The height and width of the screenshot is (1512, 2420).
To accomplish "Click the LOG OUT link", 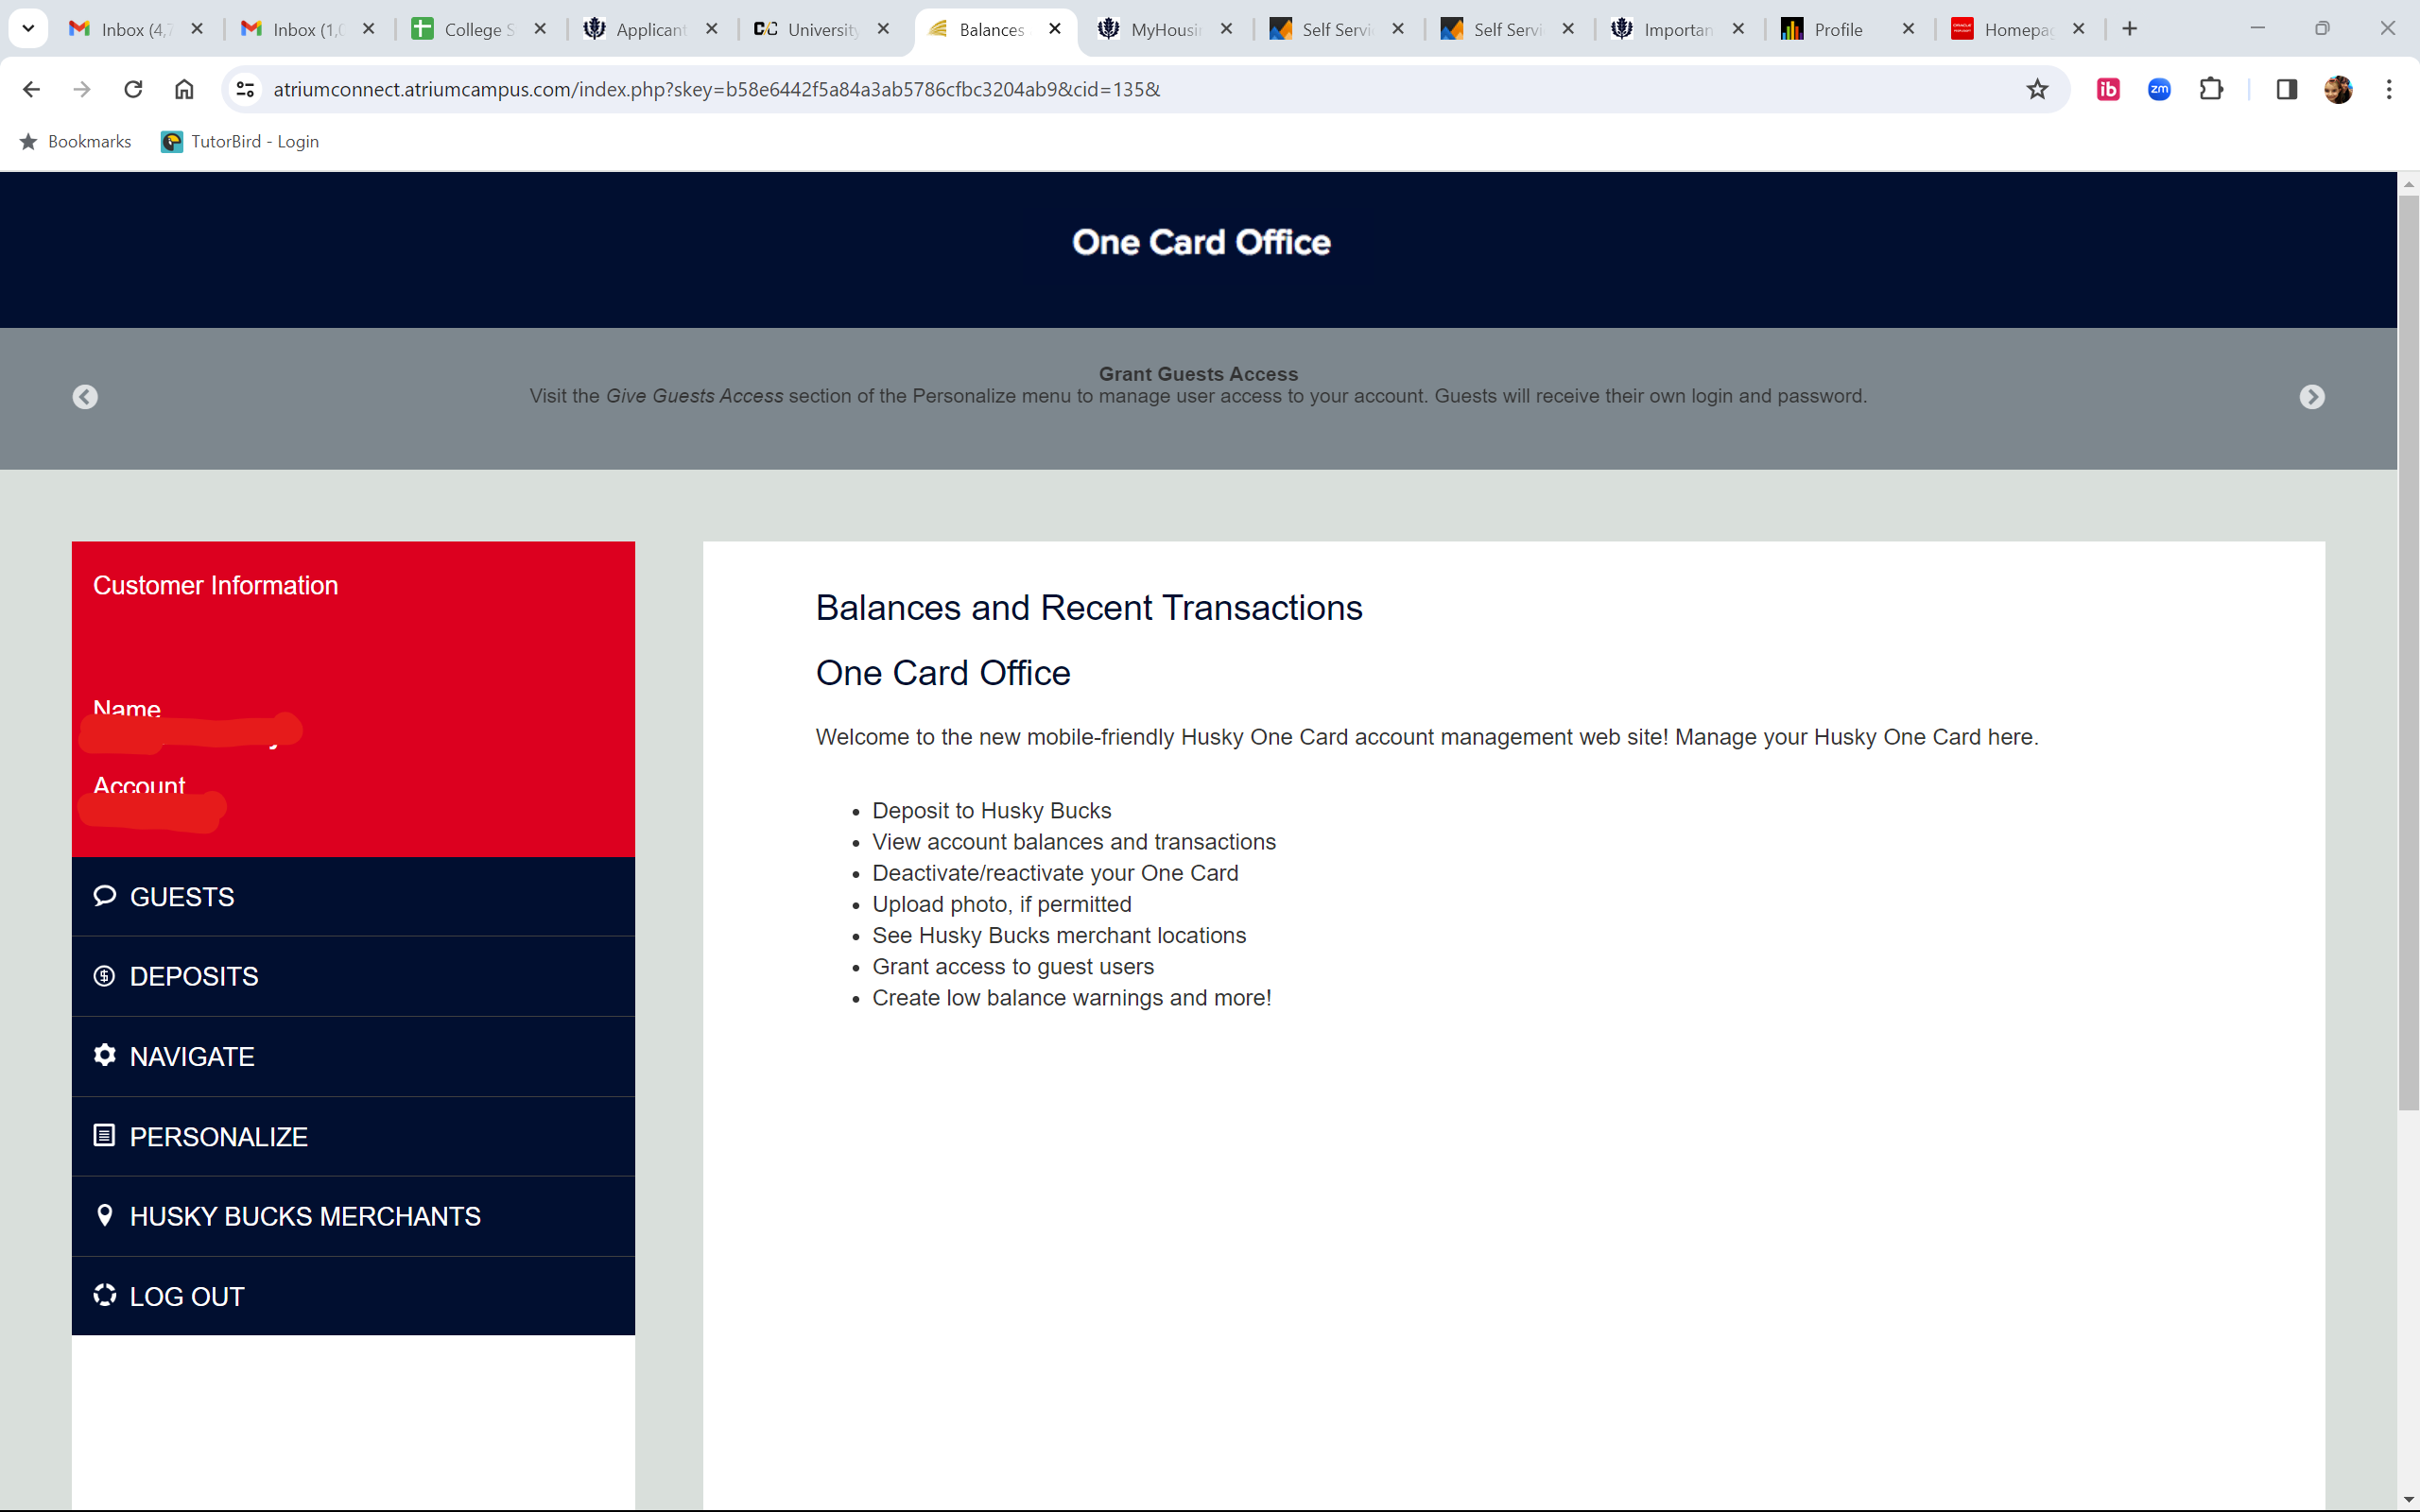I will [x=187, y=1296].
